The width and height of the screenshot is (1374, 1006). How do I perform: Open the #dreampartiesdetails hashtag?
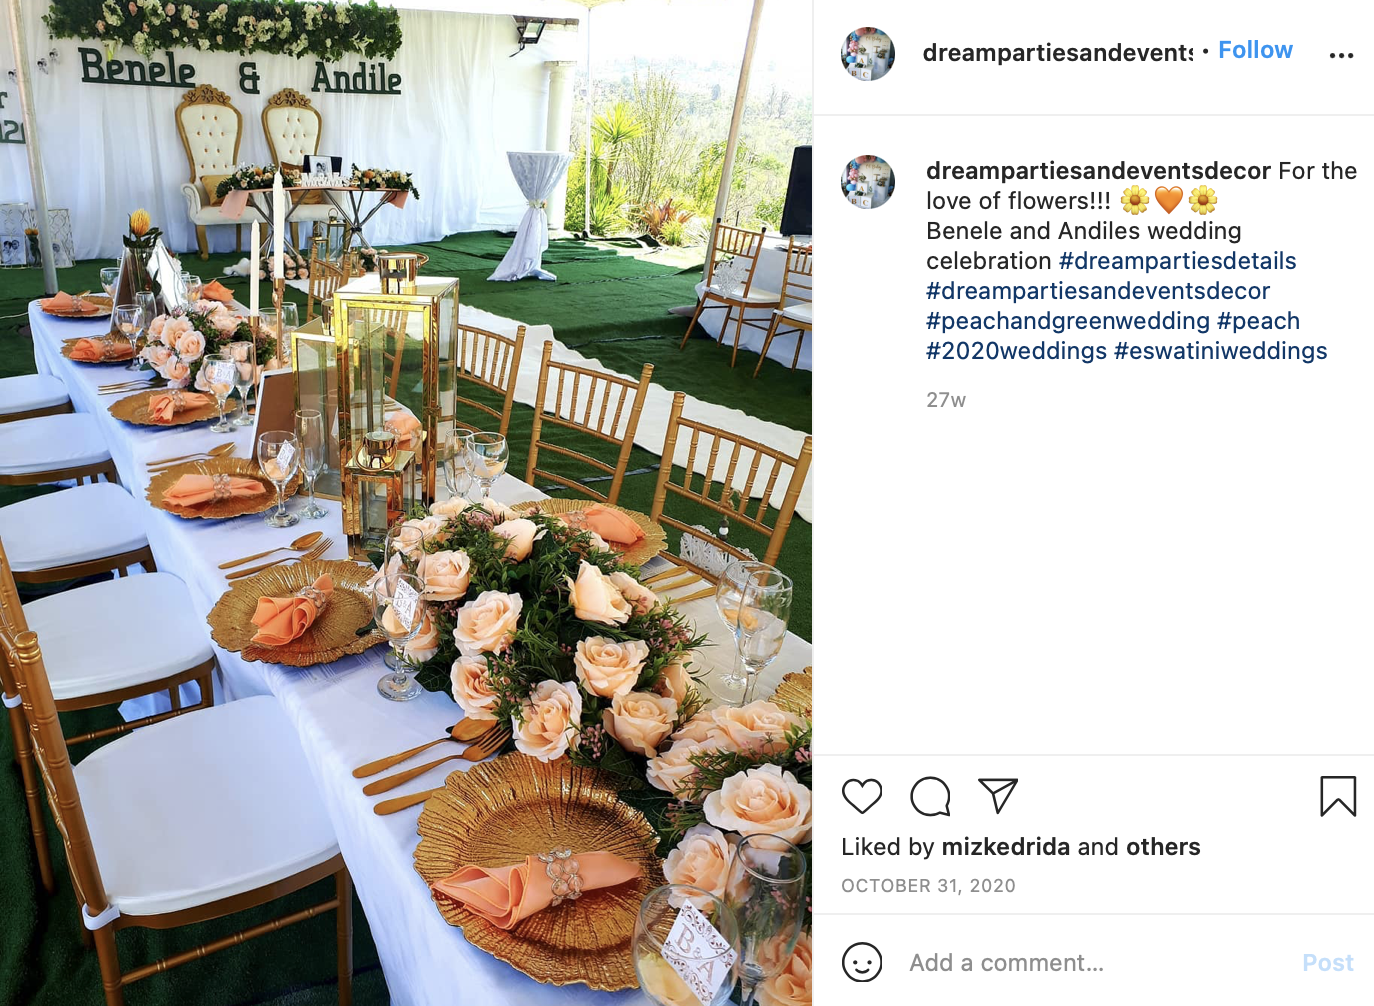click(1177, 261)
